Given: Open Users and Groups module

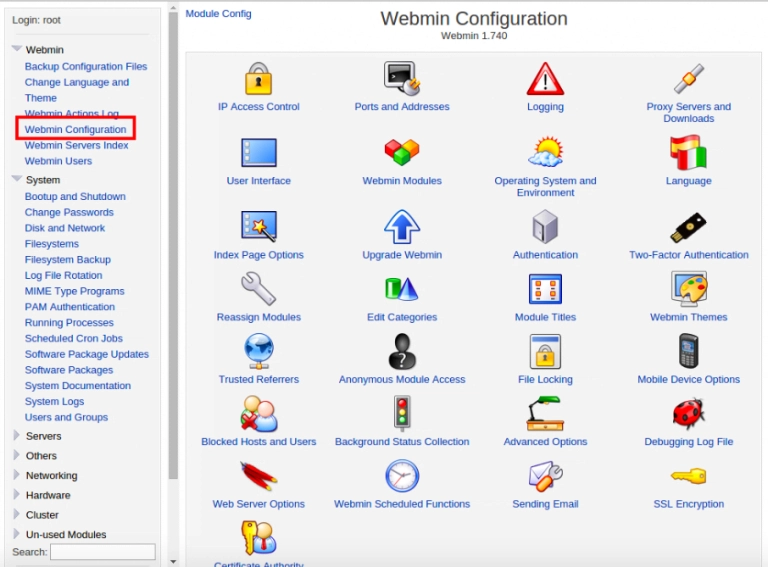Looking at the screenshot, I should point(66,417).
